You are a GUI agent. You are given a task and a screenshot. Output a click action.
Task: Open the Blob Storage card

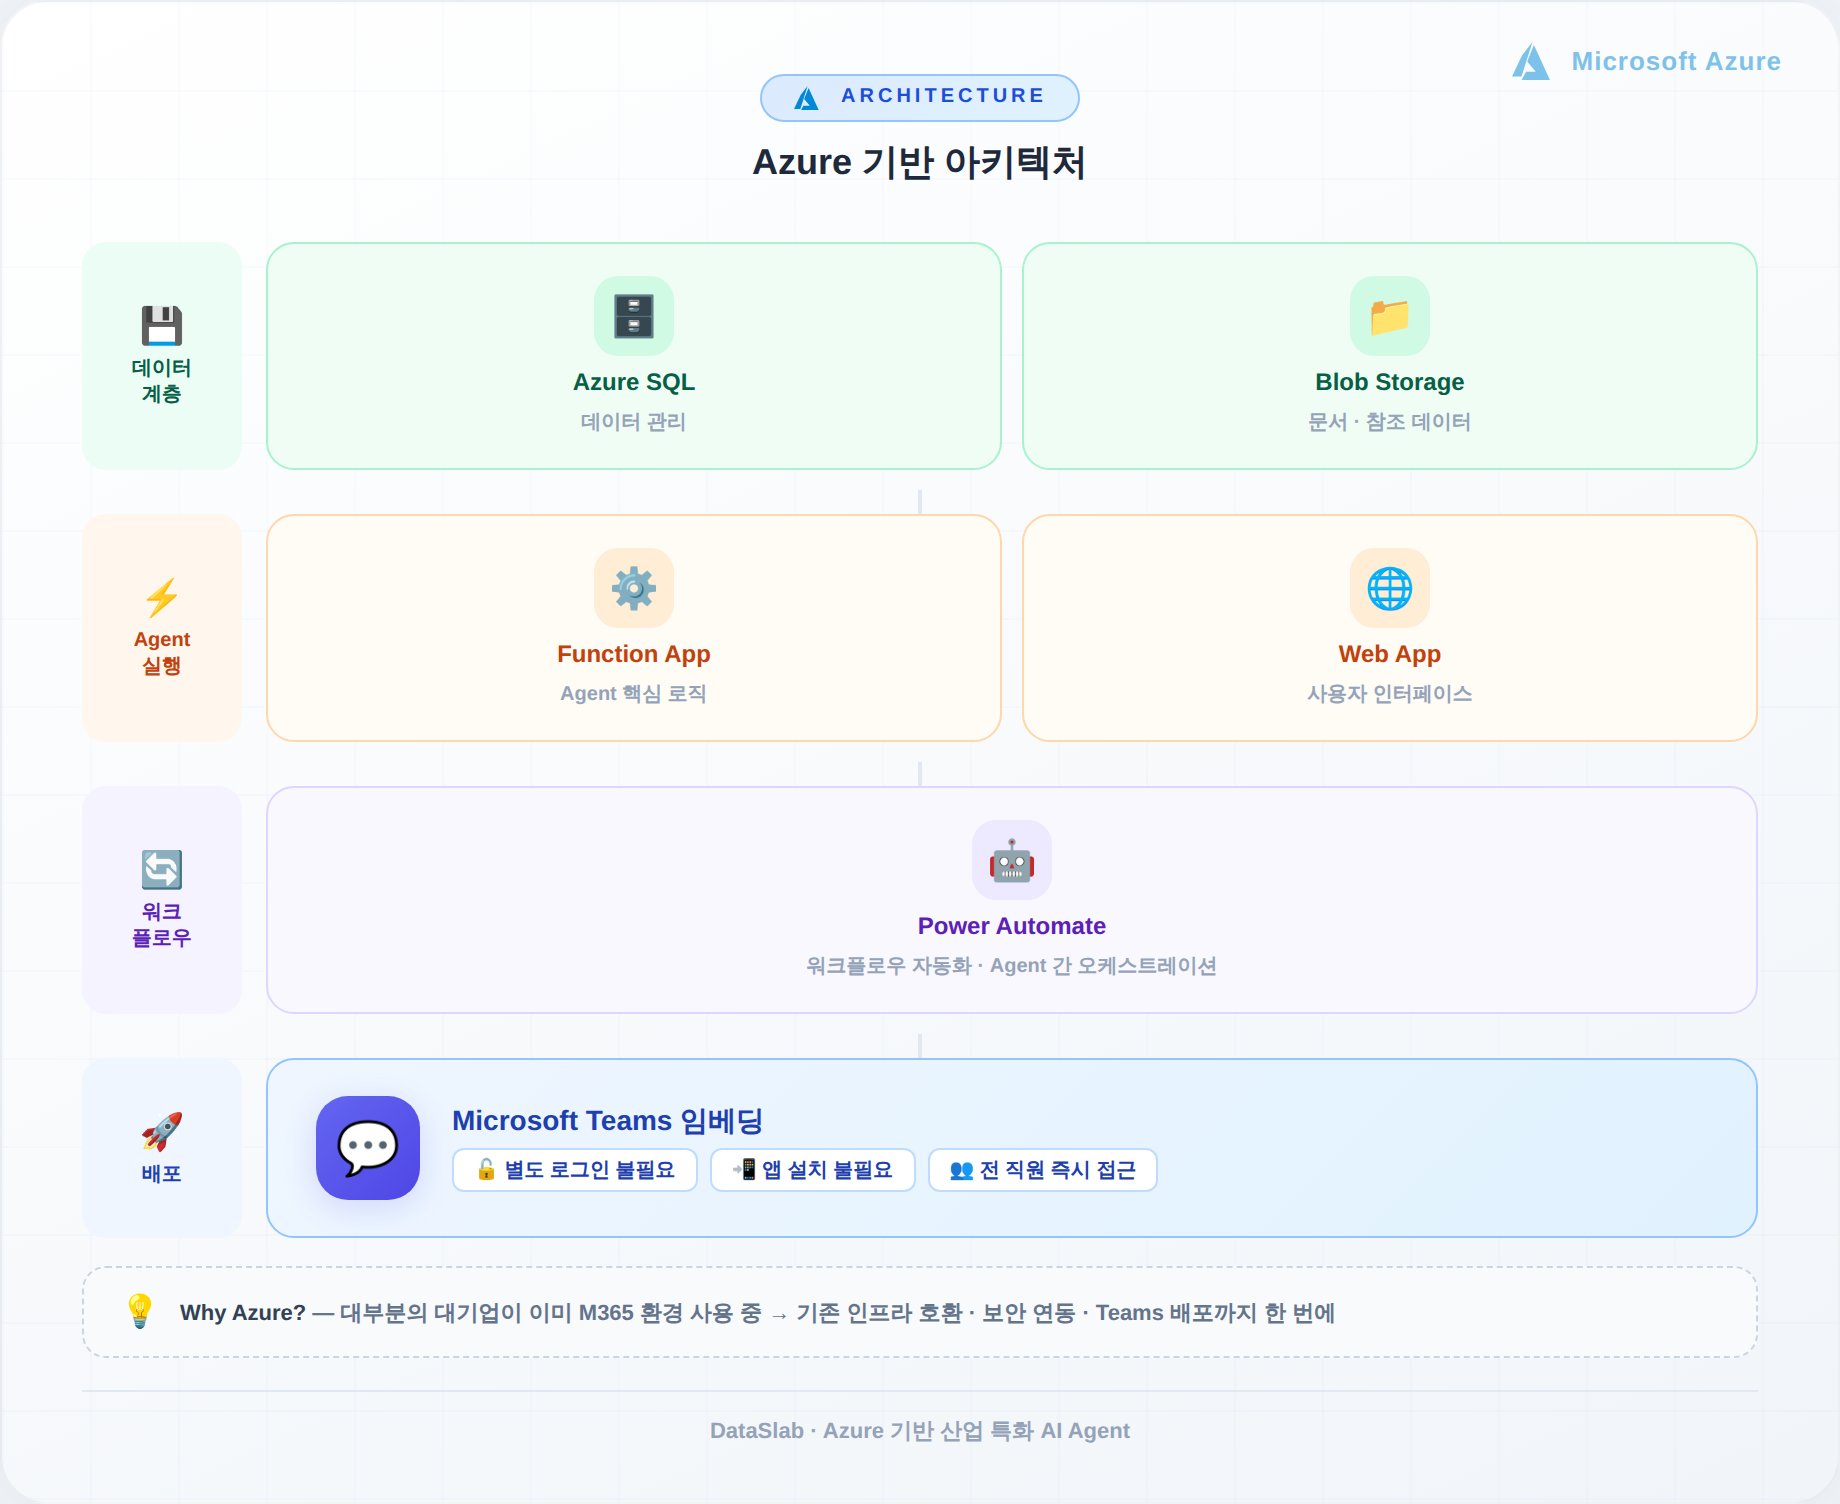(x=1390, y=356)
